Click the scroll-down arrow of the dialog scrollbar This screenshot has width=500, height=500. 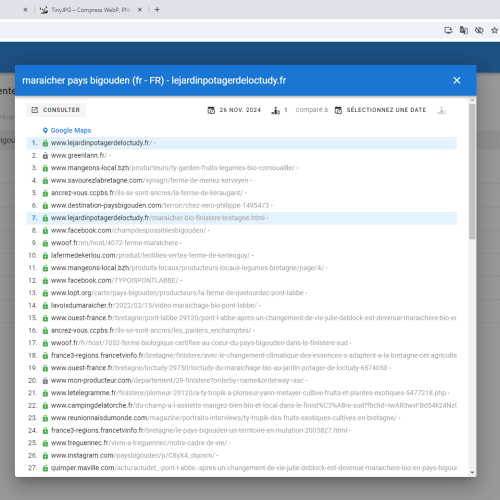(x=472, y=472)
